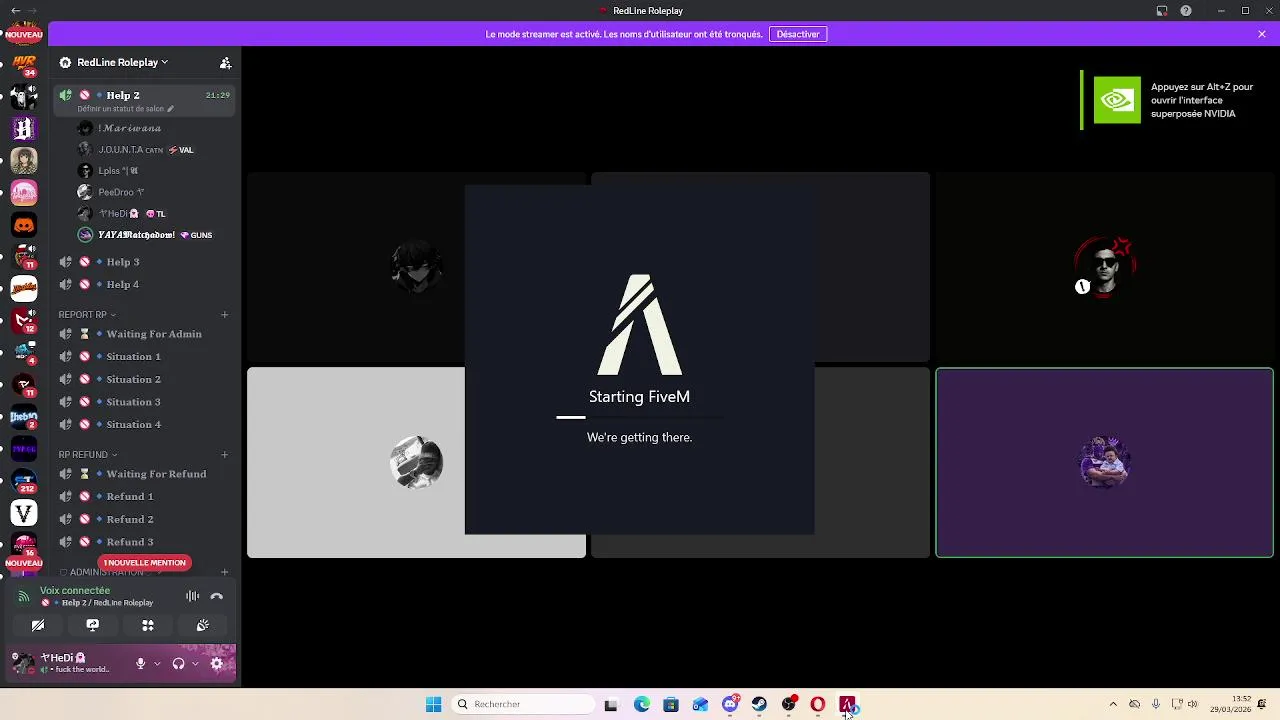Join the Situation 3 channel
This screenshot has height=720, width=1280.
(x=145, y=402)
